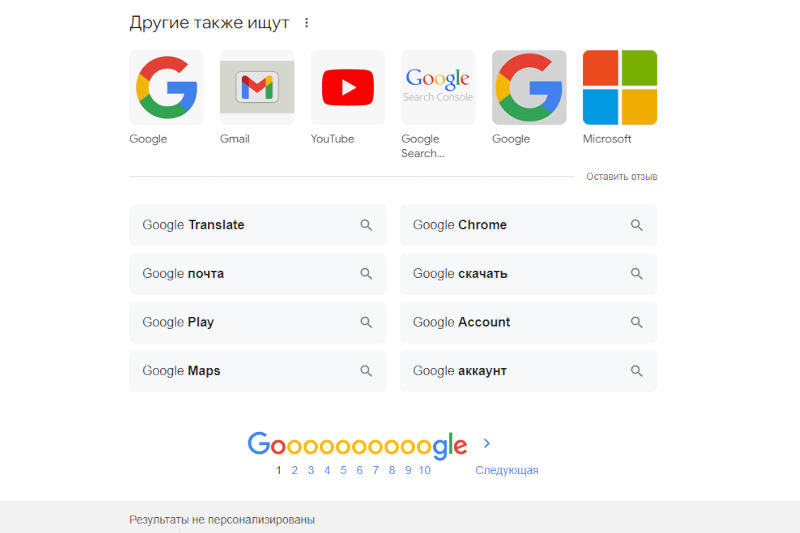Choose the Google Play related search
Screen dimensions: 800x533
pyautogui.click(x=179, y=322)
